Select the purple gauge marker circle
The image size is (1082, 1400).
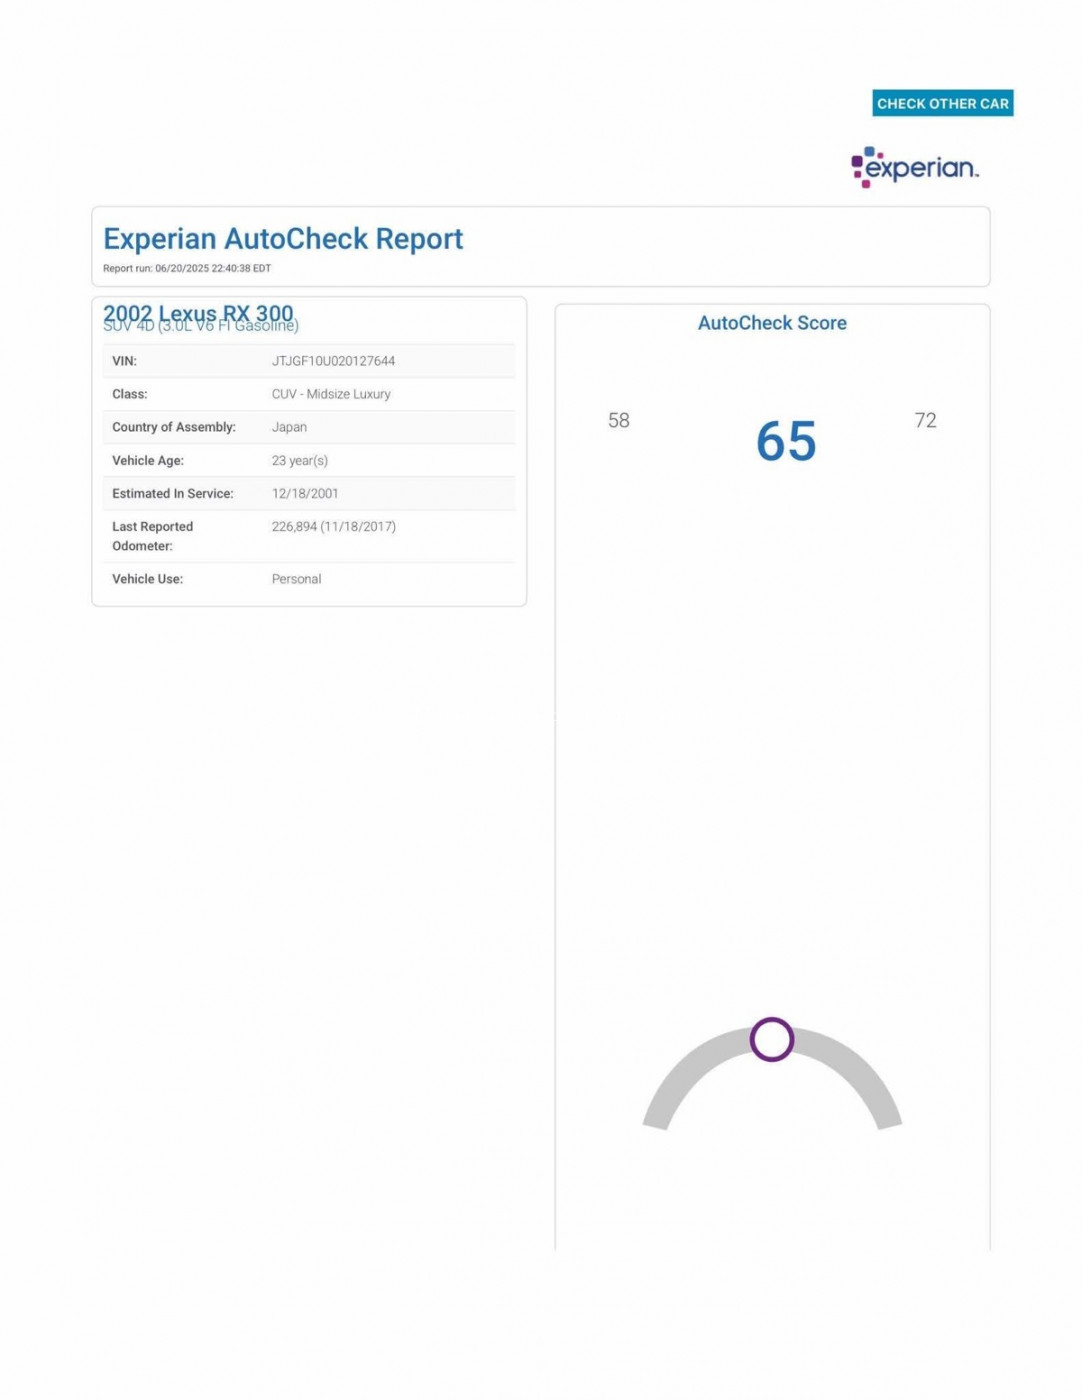click(772, 1039)
